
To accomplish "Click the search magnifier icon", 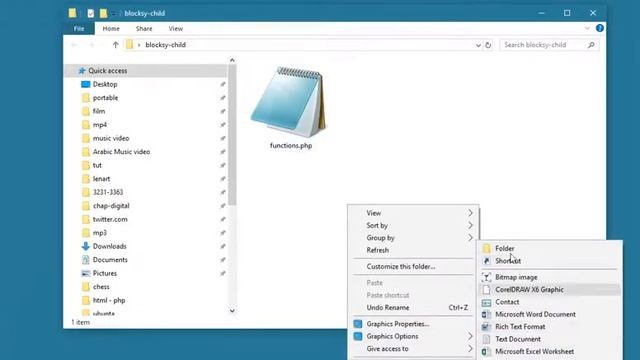I will coord(591,45).
